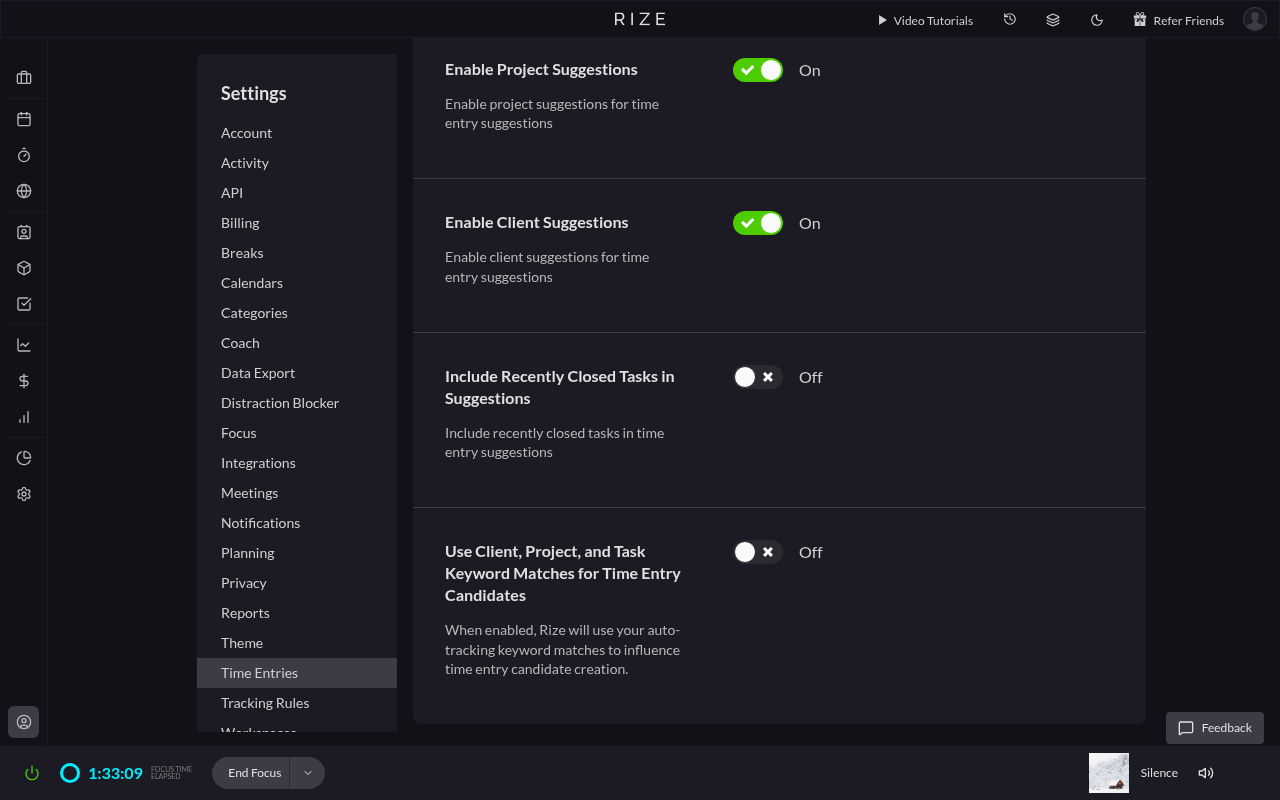This screenshot has width=1280, height=800.
Task: Click the history clock icon in top bar
Action: (1010, 20)
